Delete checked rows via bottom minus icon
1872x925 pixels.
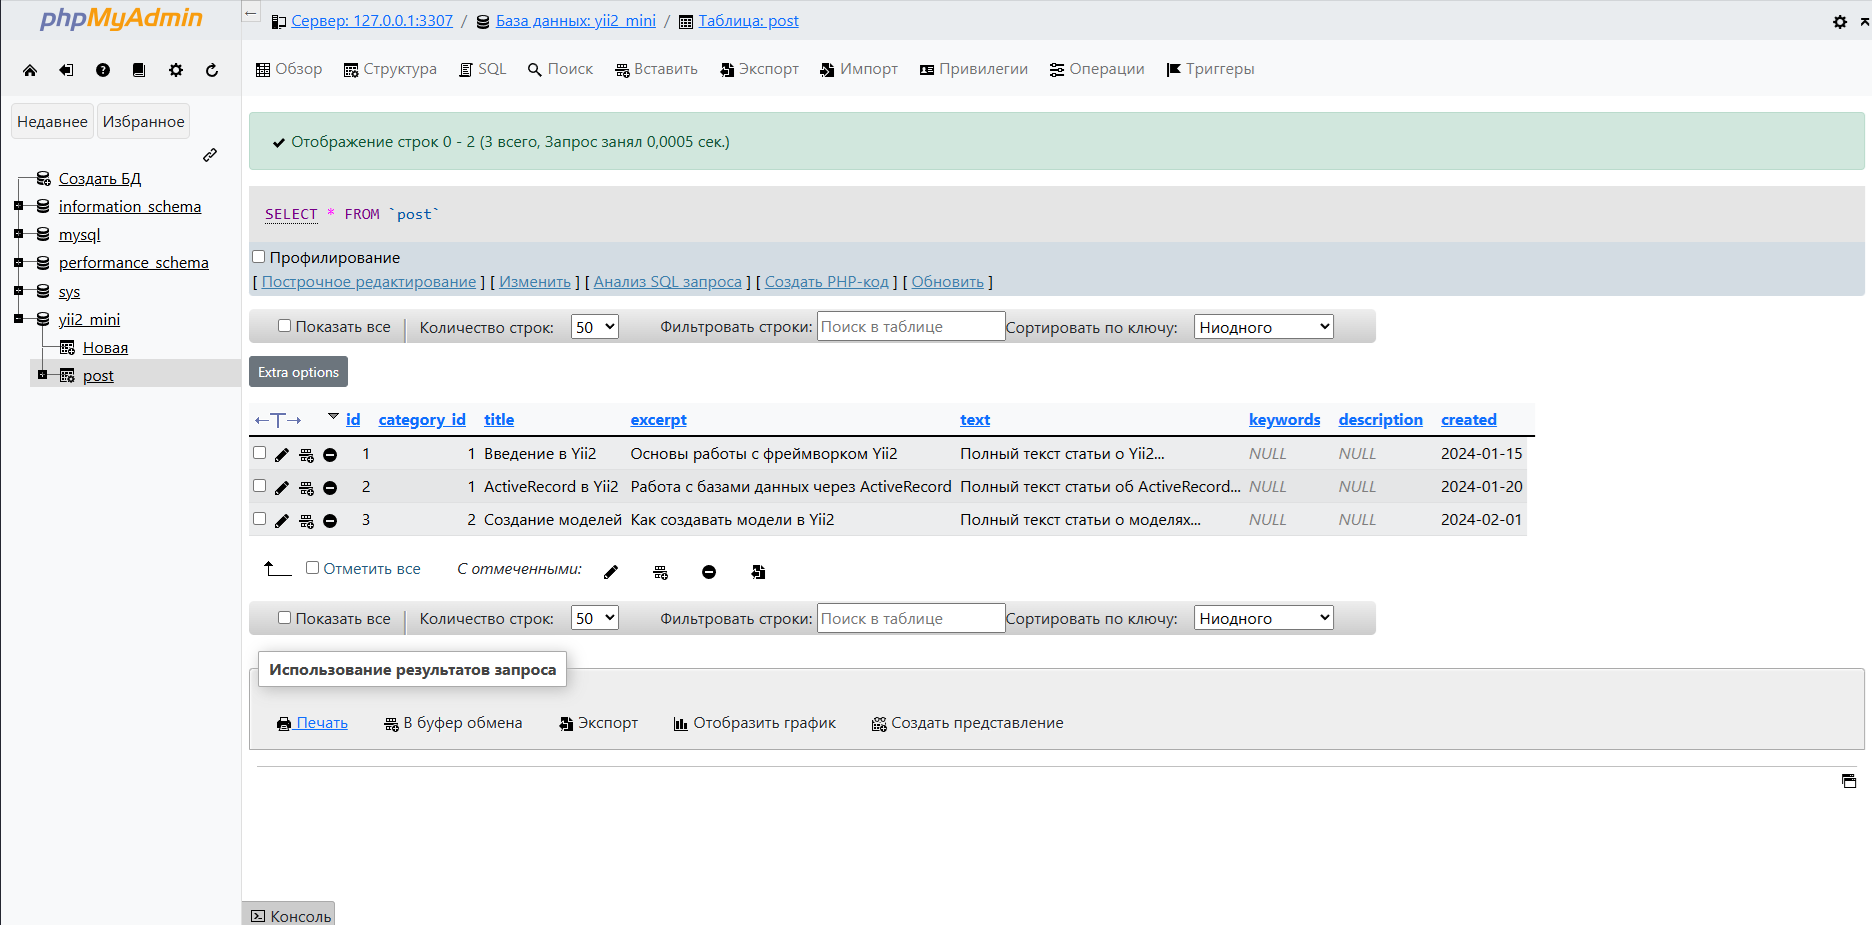click(709, 572)
